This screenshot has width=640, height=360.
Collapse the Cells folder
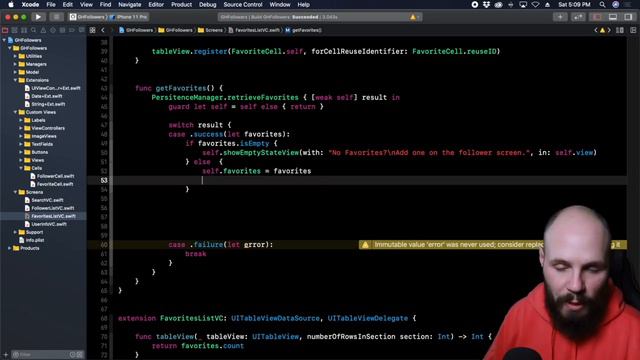pyautogui.click(x=21, y=168)
